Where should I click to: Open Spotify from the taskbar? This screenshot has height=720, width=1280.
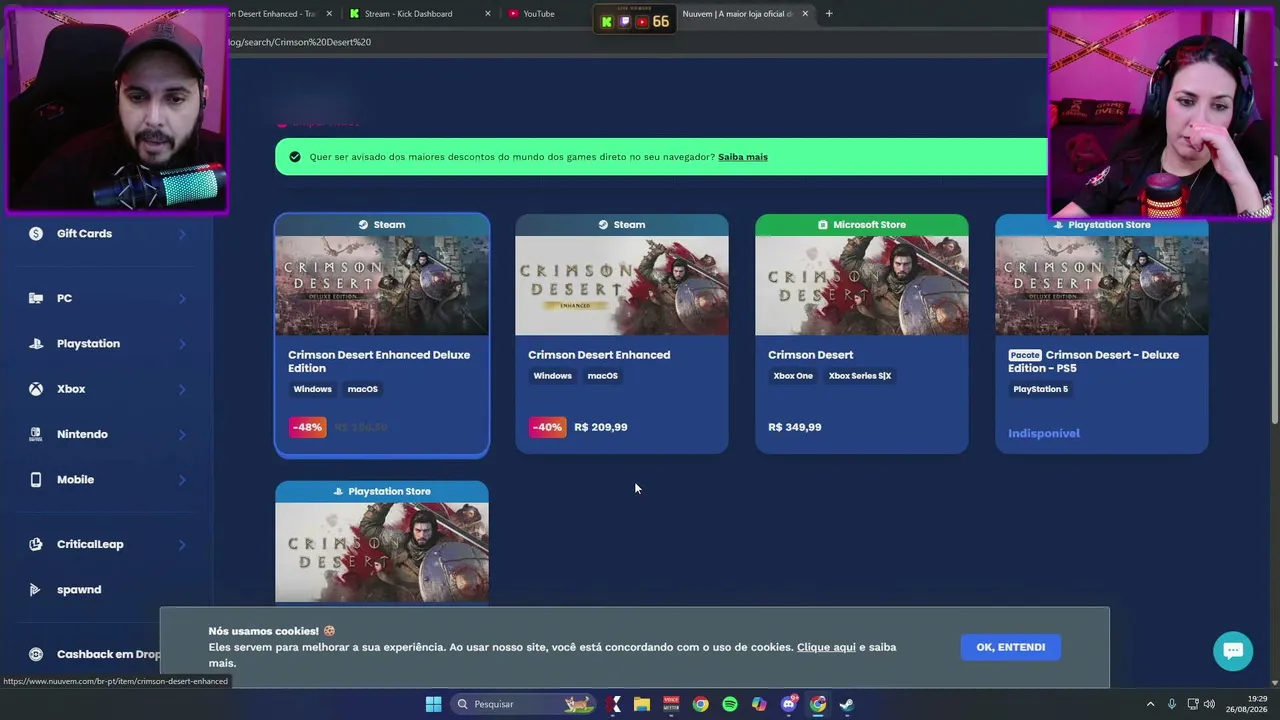point(730,704)
